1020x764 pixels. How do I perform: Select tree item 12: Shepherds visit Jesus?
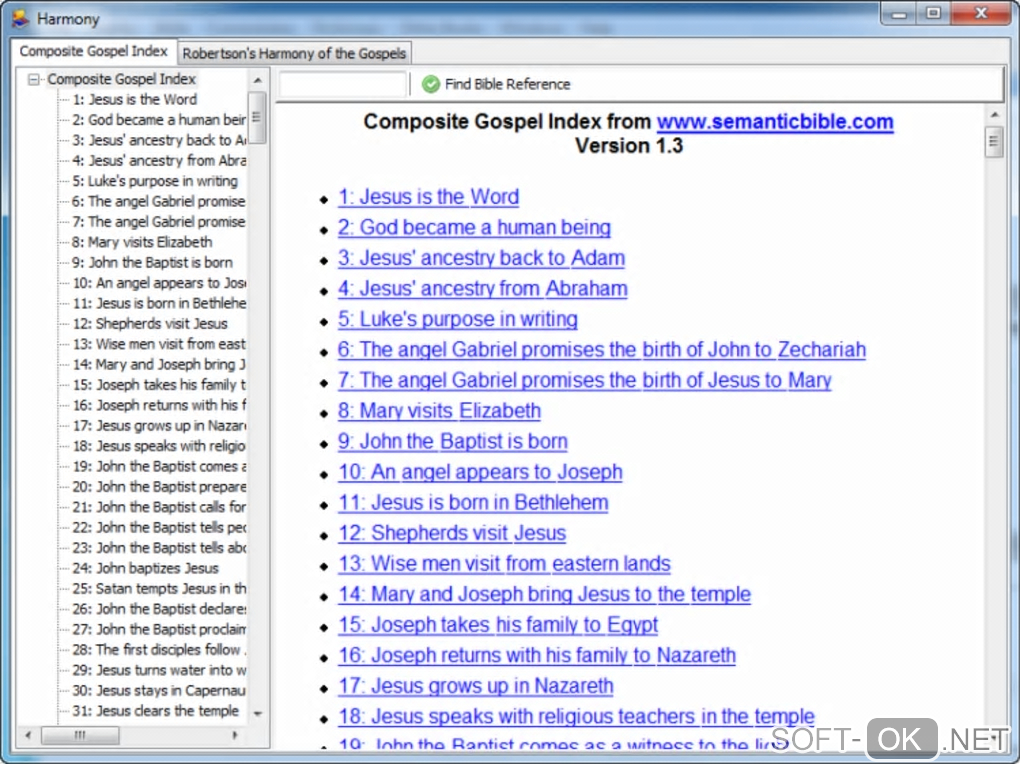(x=150, y=323)
